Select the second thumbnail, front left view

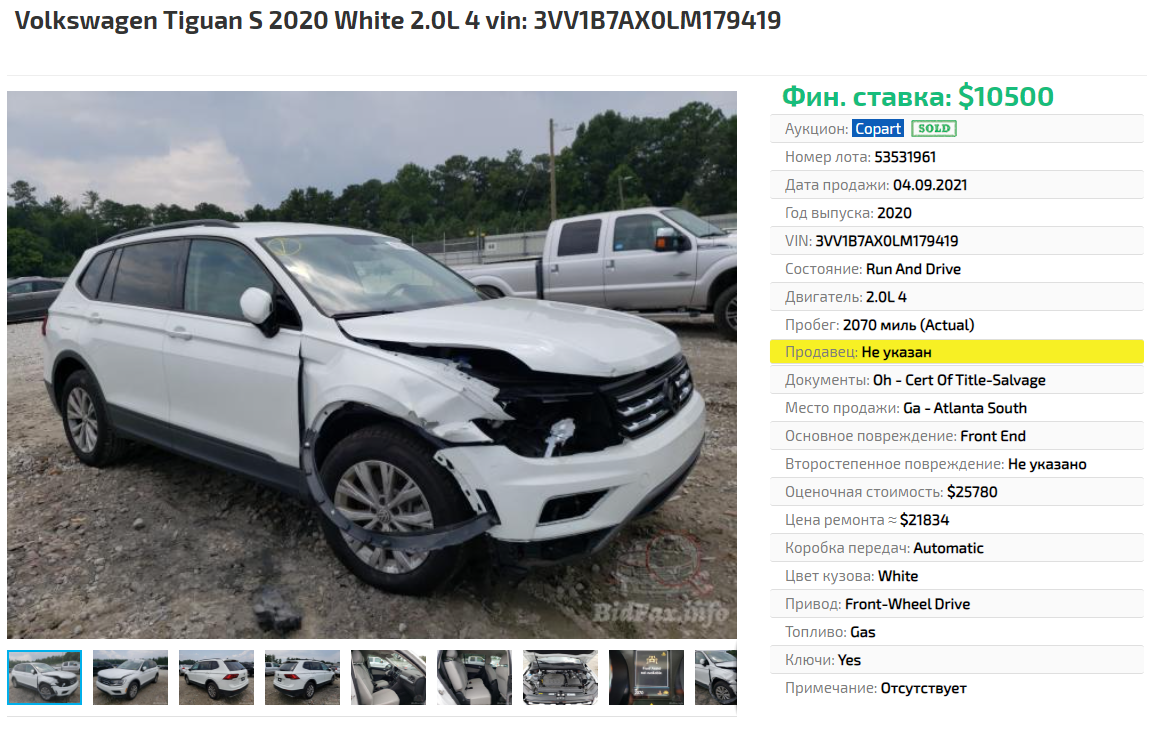point(130,677)
